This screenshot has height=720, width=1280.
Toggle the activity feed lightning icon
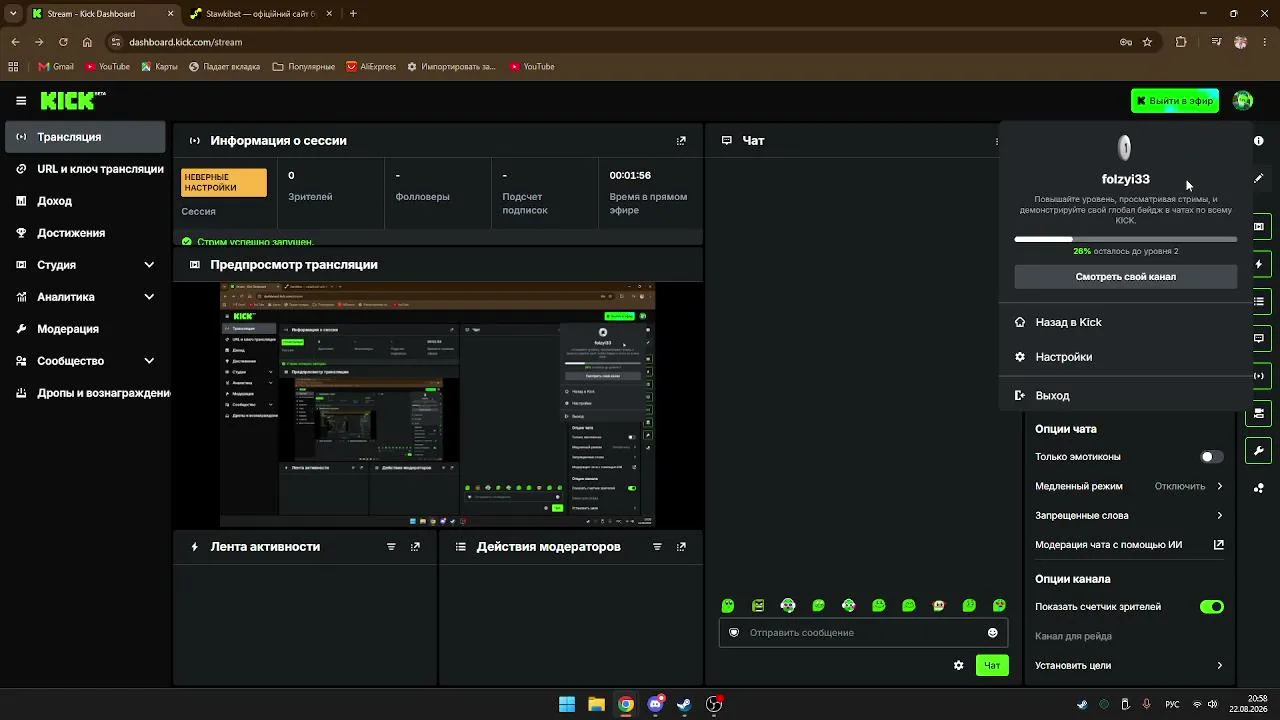point(1259,264)
